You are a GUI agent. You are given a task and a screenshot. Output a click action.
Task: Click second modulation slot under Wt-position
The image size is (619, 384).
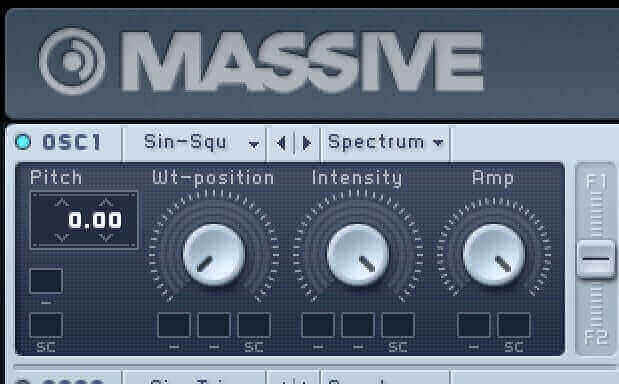tap(214, 325)
